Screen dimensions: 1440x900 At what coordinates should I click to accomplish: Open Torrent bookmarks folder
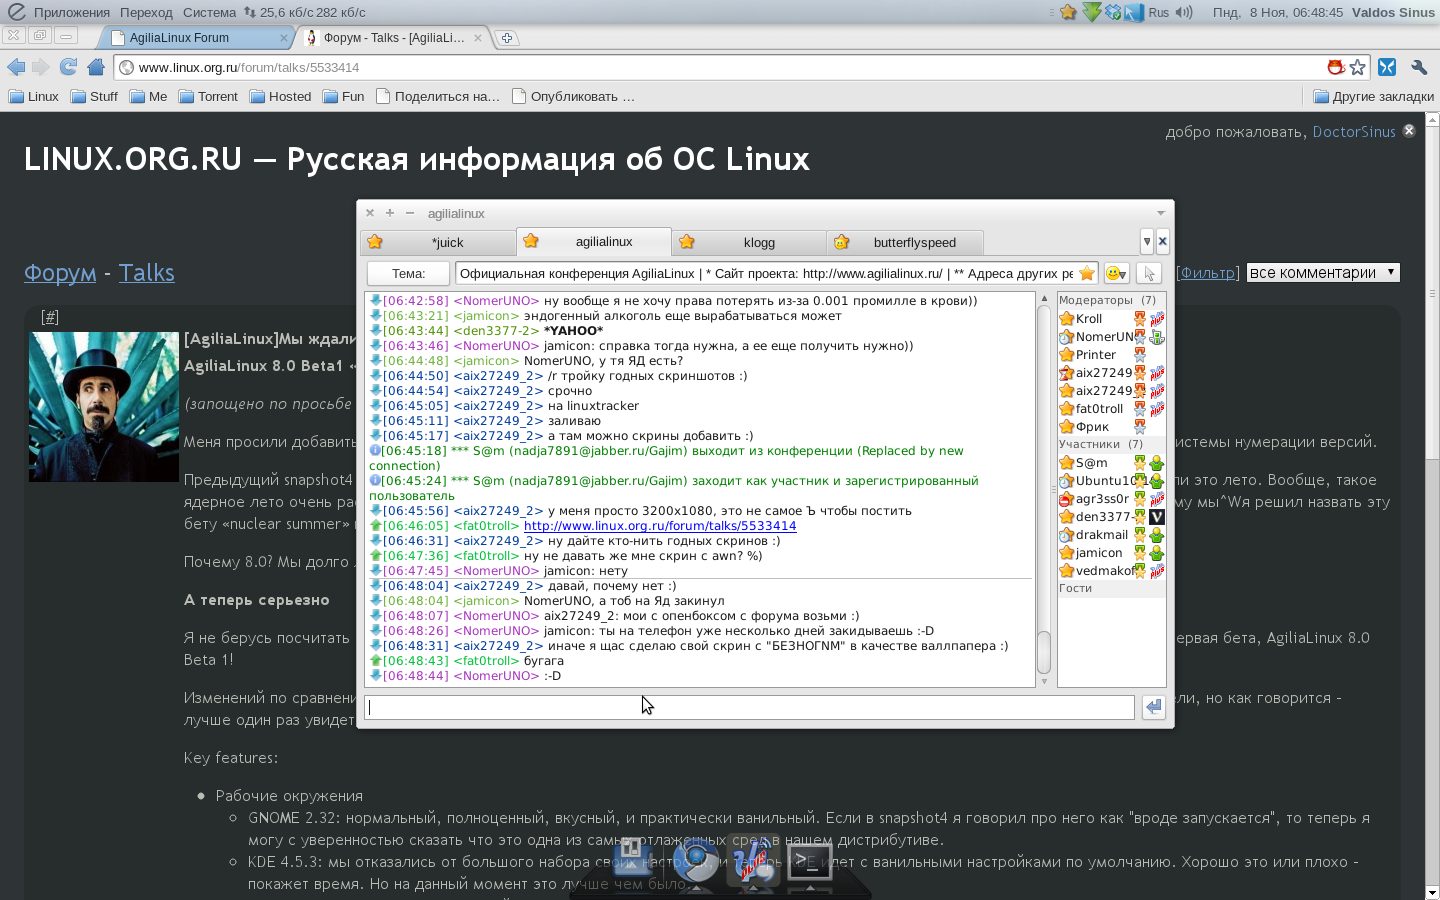click(x=208, y=97)
